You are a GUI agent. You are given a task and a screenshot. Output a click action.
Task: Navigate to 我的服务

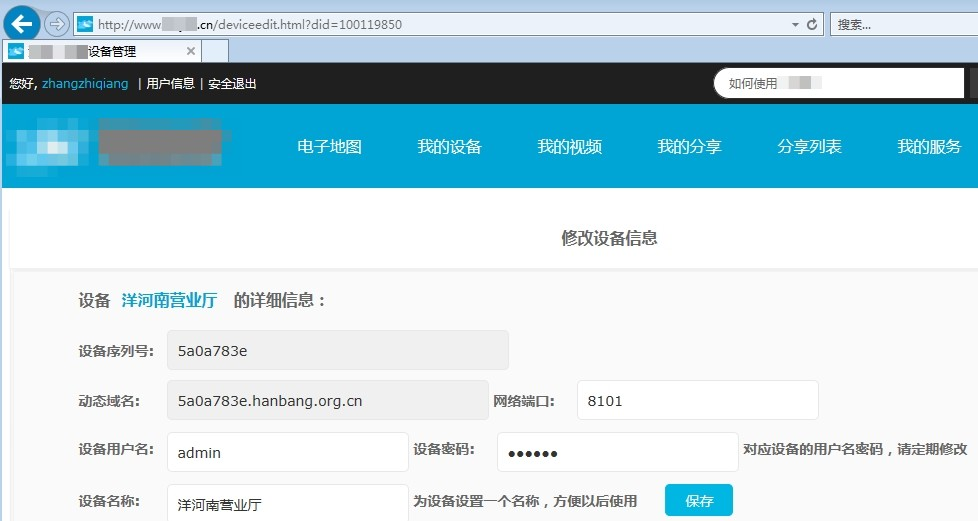[x=929, y=147]
